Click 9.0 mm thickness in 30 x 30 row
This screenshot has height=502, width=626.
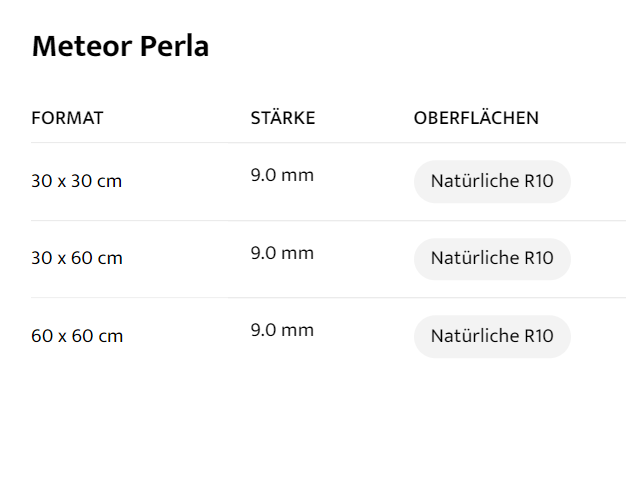pyautogui.click(x=282, y=175)
